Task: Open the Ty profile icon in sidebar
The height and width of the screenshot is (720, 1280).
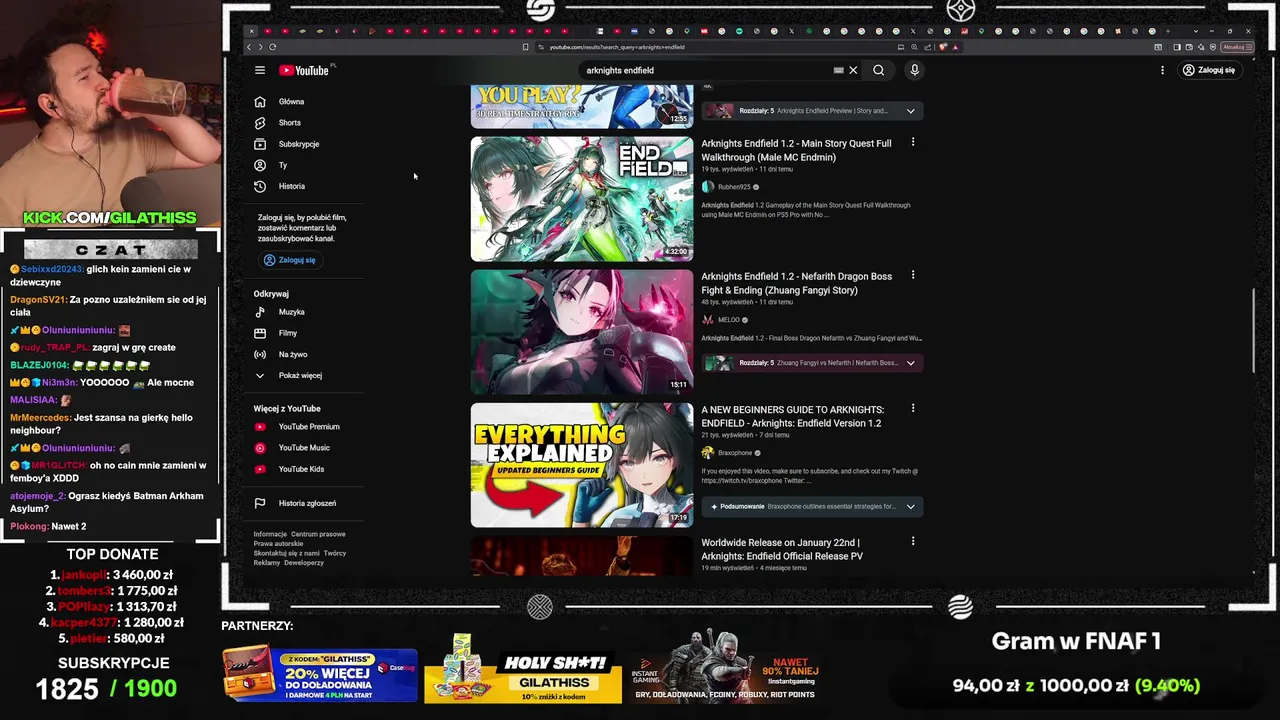Action: click(260, 165)
